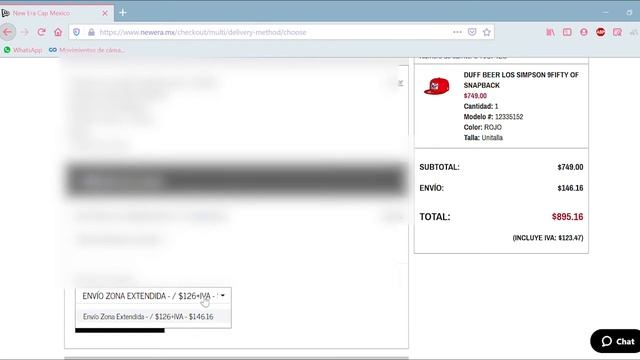This screenshot has width=640, height=360.
Task: Click the Duff Beer cap thumbnail
Action: pos(436,86)
